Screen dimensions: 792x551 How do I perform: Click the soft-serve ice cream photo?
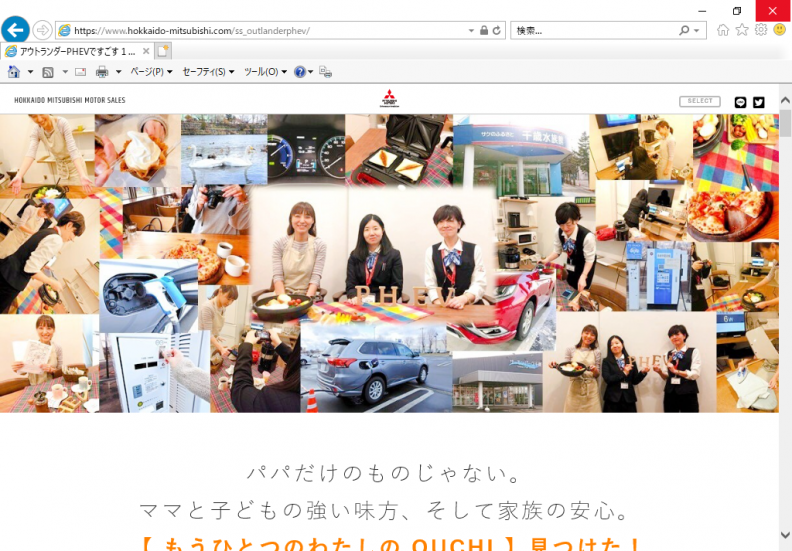137,151
